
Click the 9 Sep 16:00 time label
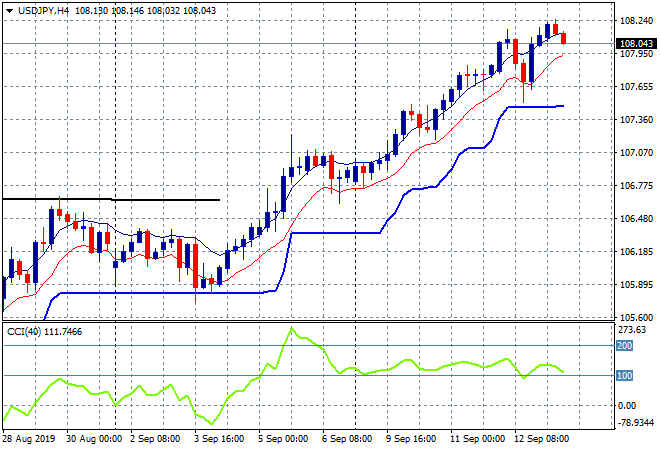pos(411,439)
